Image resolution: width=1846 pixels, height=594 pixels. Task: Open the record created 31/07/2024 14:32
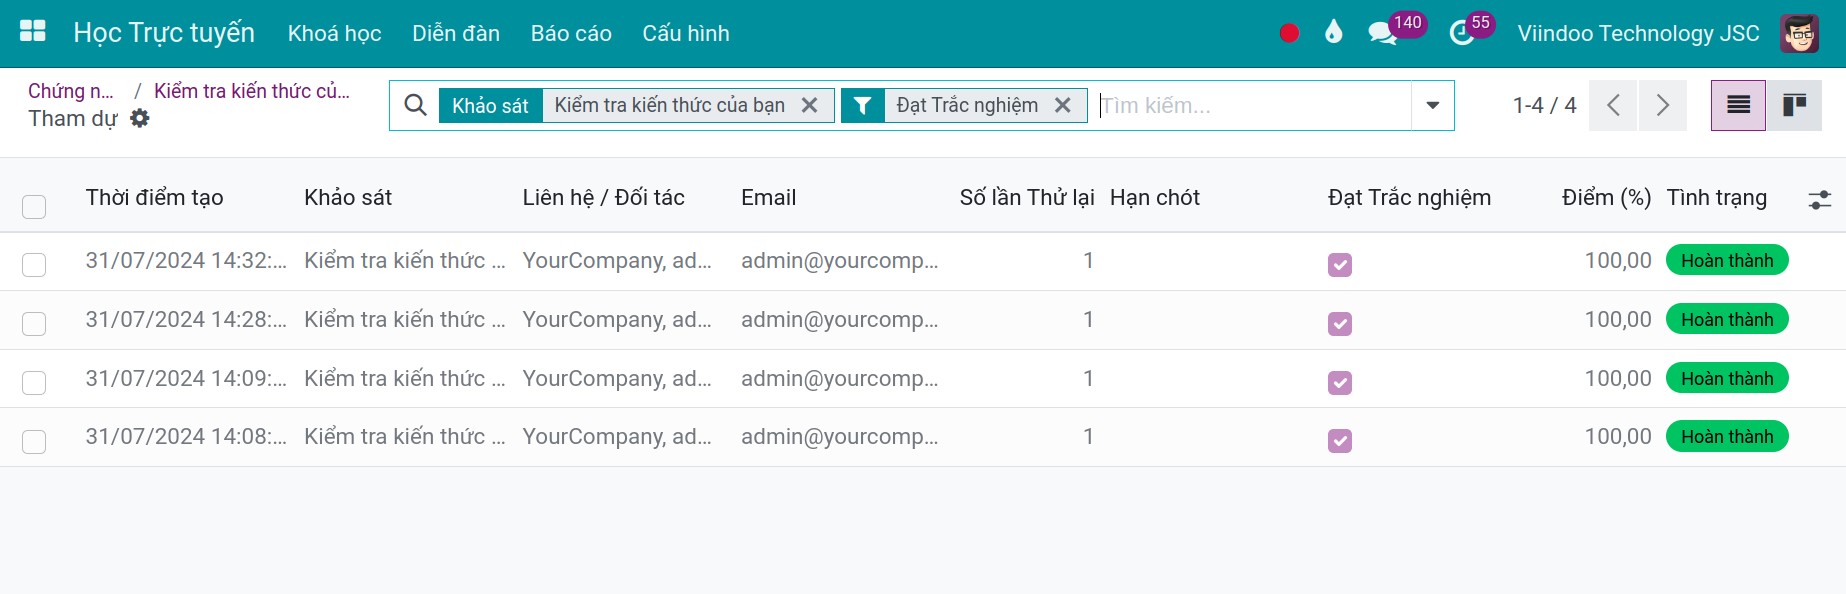(x=186, y=261)
